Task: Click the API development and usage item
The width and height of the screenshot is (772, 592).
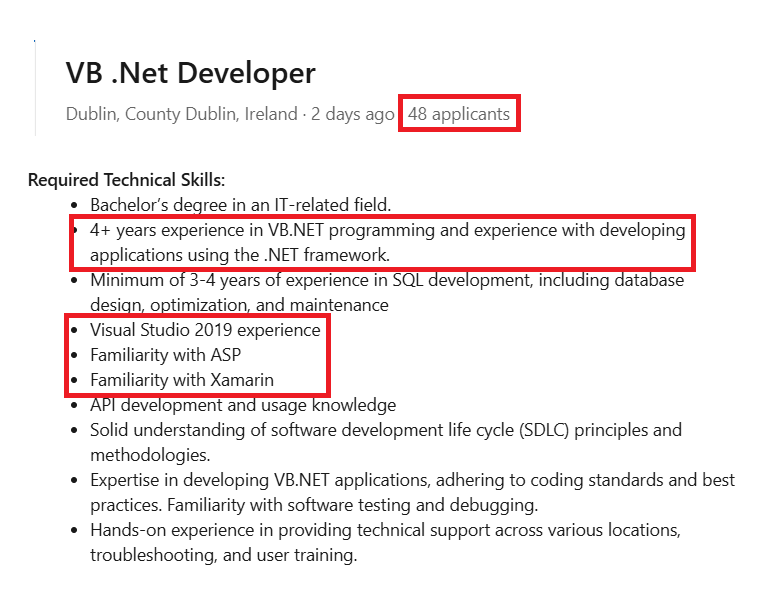Action: (243, 405)
